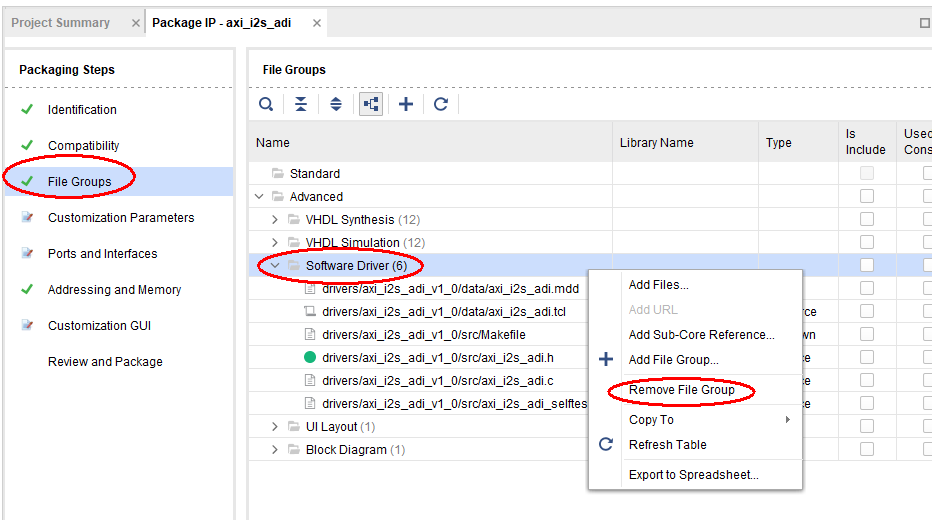This screenshot has width=932, height=520.
Task: Toggle Is Include checkbox for Block Diagram row
Action: [x=866, y=449]
